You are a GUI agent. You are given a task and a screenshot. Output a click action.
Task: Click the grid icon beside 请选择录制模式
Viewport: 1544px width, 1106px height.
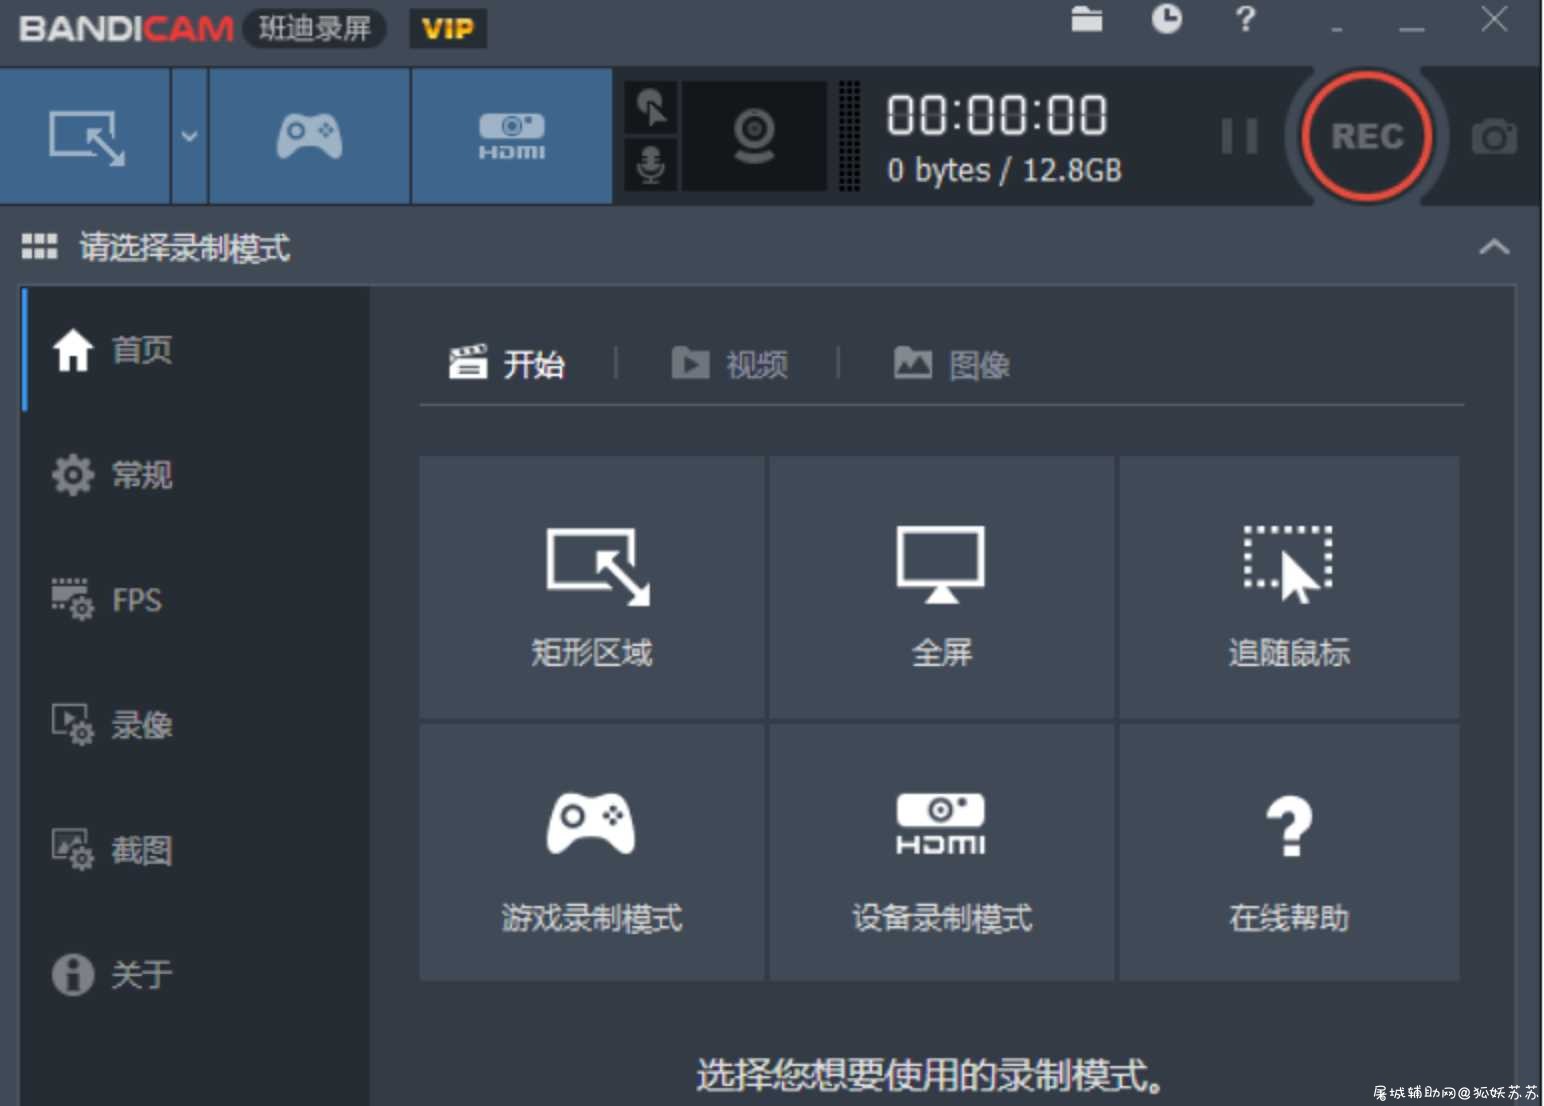coord(39,246)
